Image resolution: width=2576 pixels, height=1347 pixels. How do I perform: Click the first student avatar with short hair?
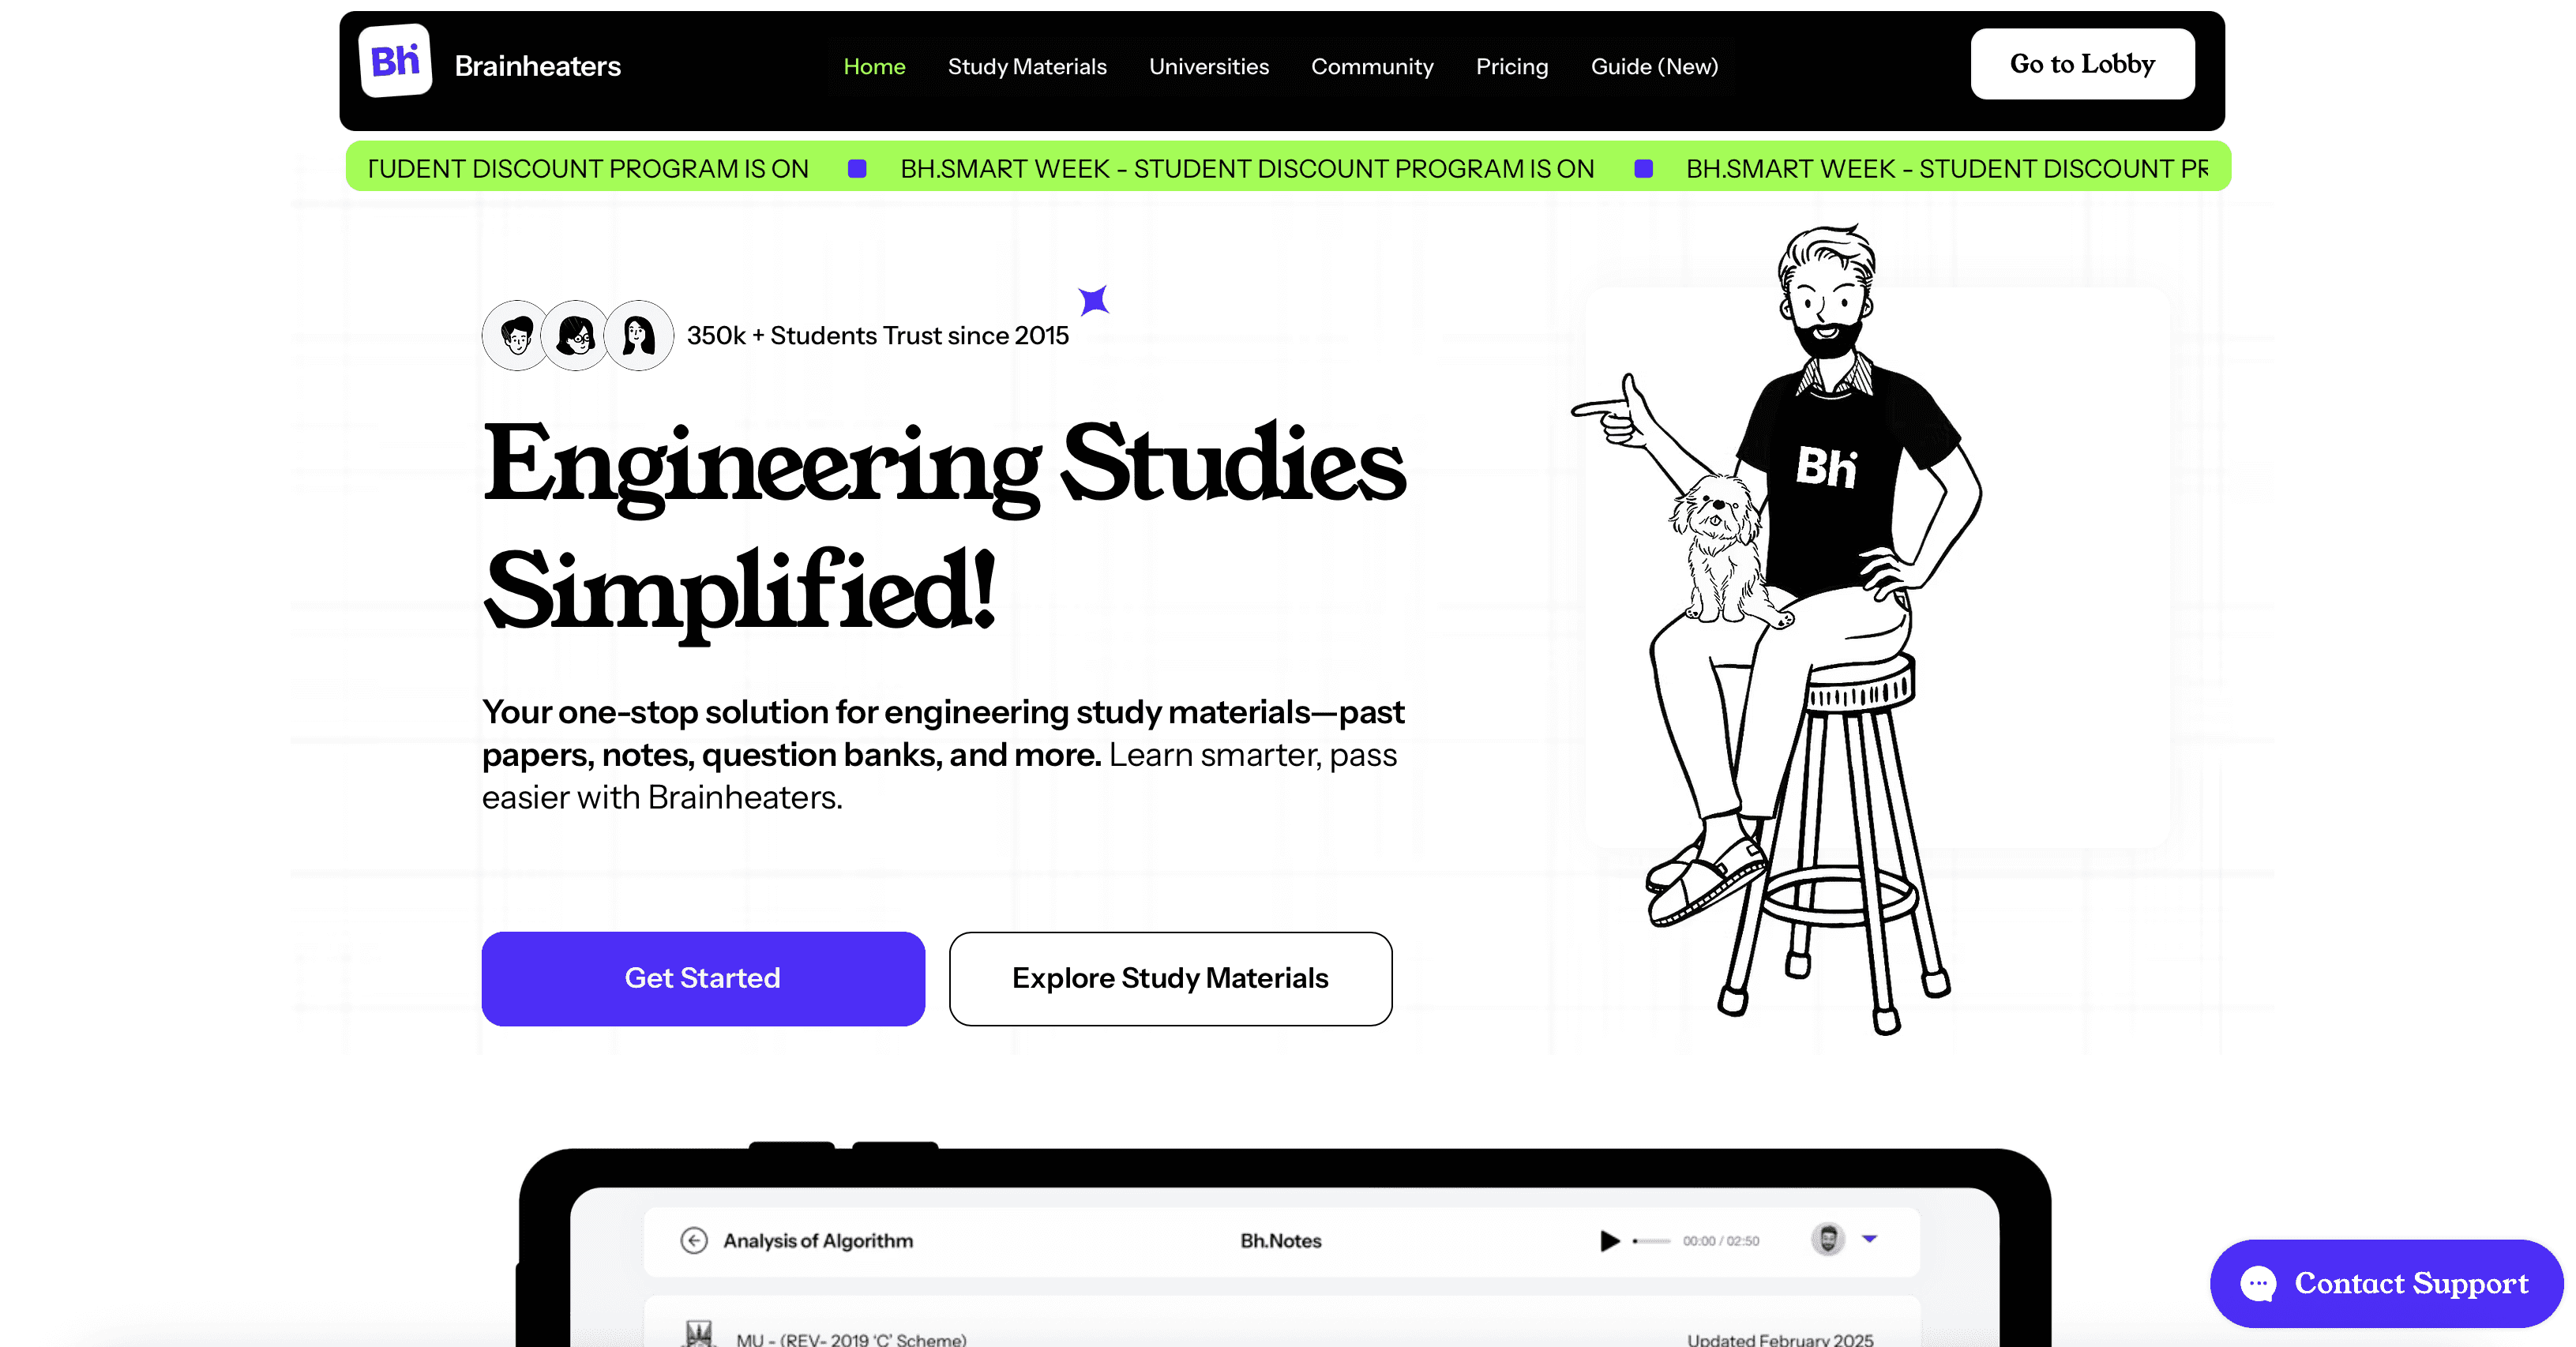pos(516,336)
